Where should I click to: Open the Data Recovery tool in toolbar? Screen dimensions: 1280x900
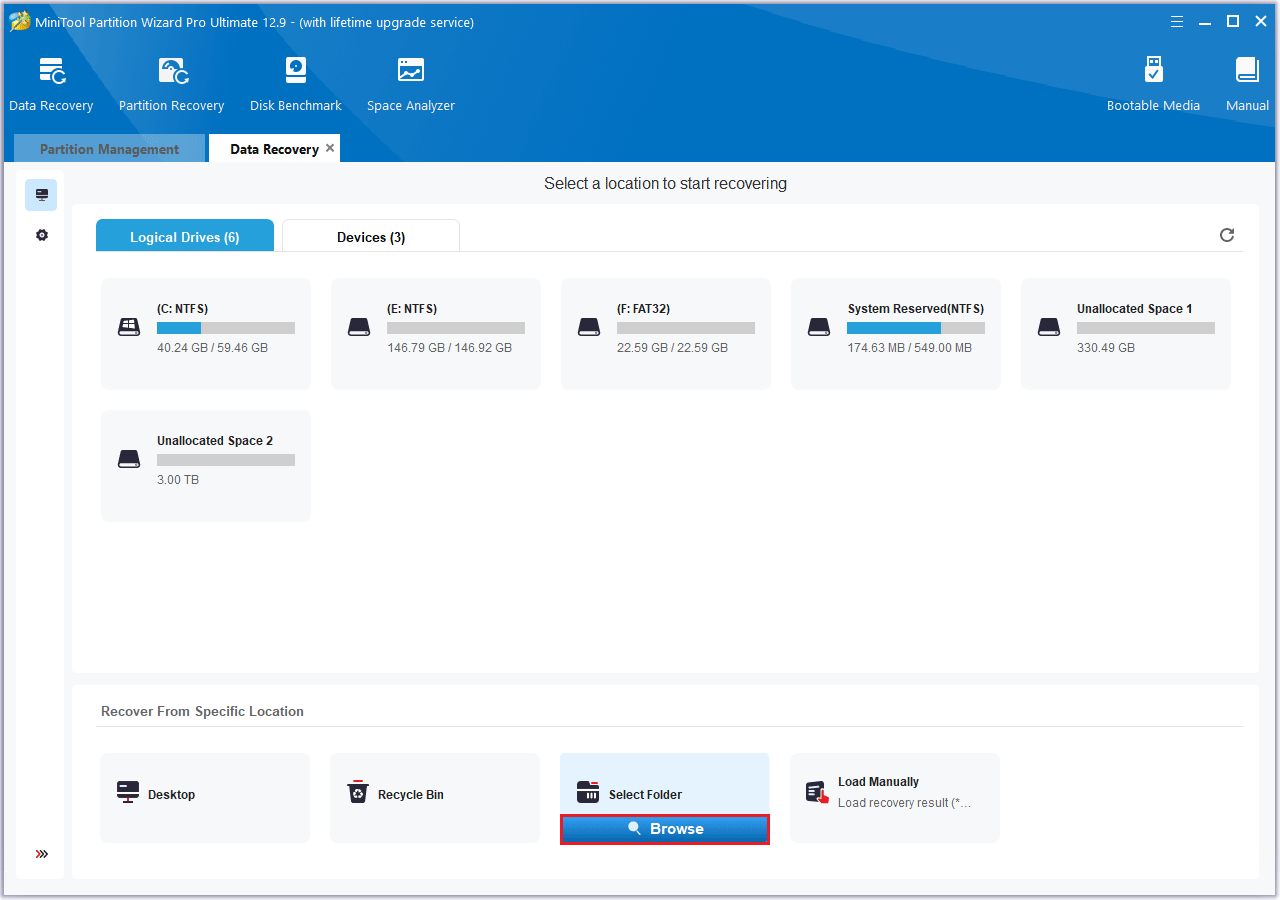(51, 85)
